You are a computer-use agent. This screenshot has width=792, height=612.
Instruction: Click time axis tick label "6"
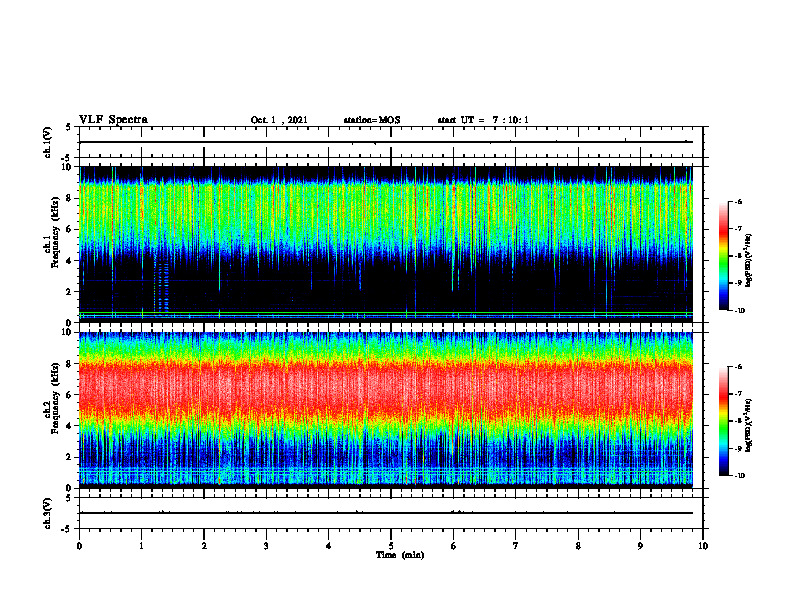[x=454, y=546]
